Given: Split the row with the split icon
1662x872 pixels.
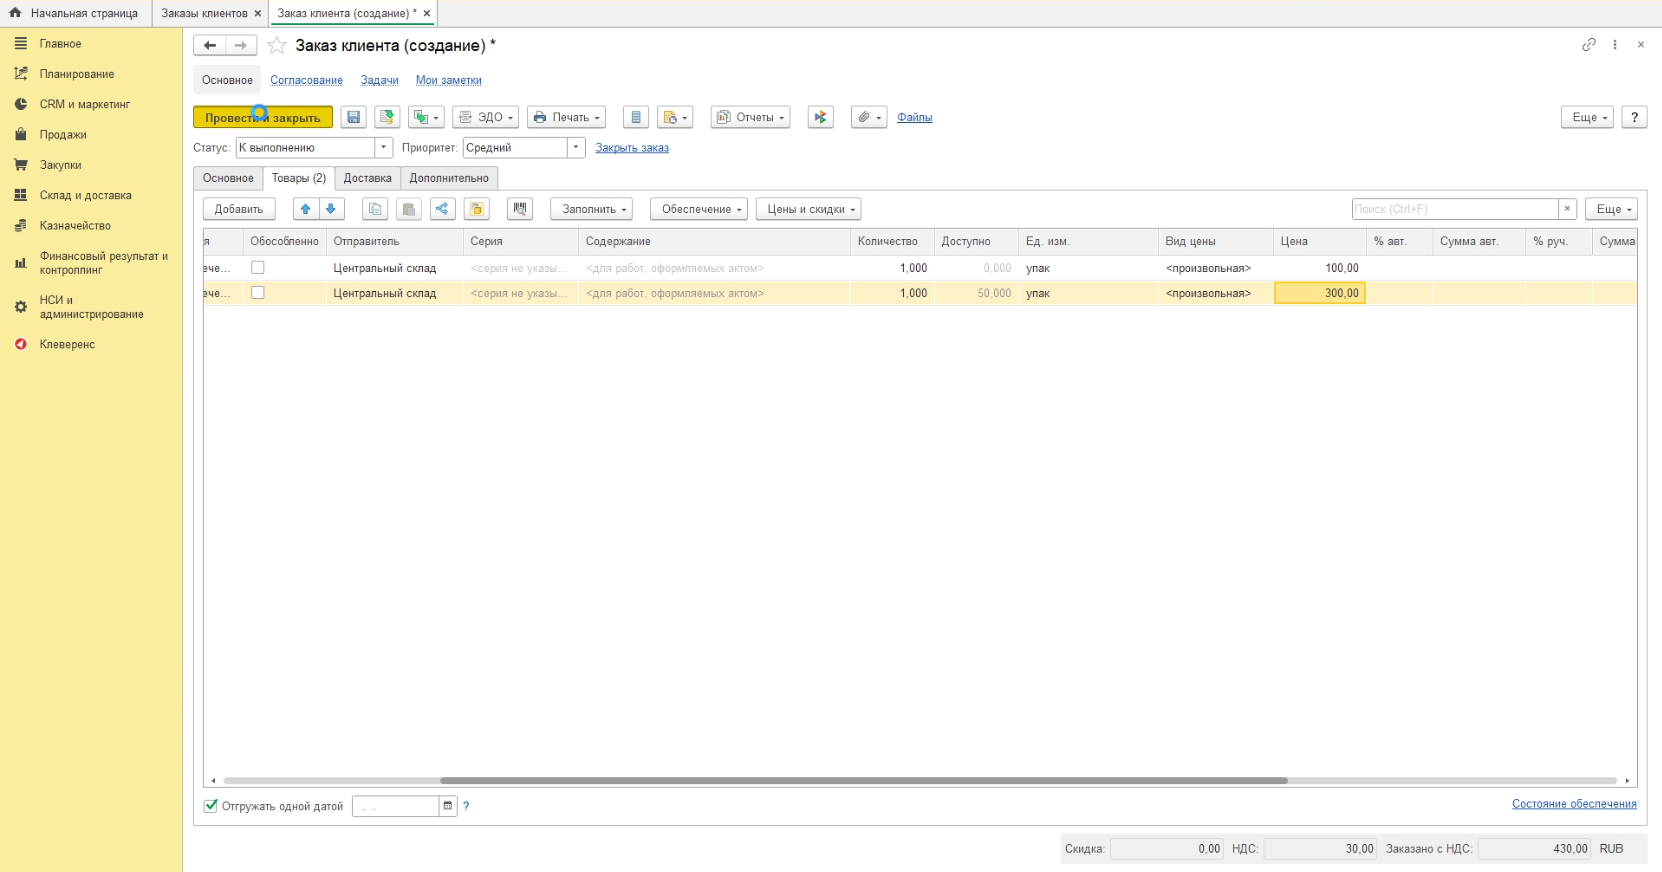Looking at the screenshot, I should tap(442, 209).
